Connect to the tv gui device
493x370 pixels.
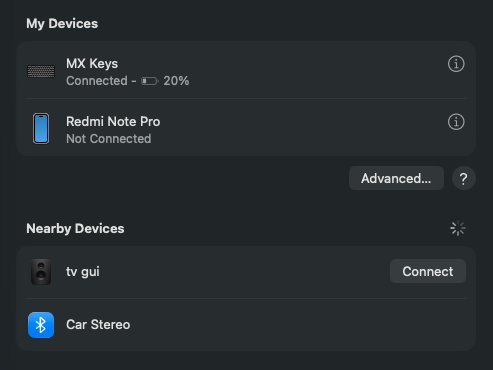(428, 271)
